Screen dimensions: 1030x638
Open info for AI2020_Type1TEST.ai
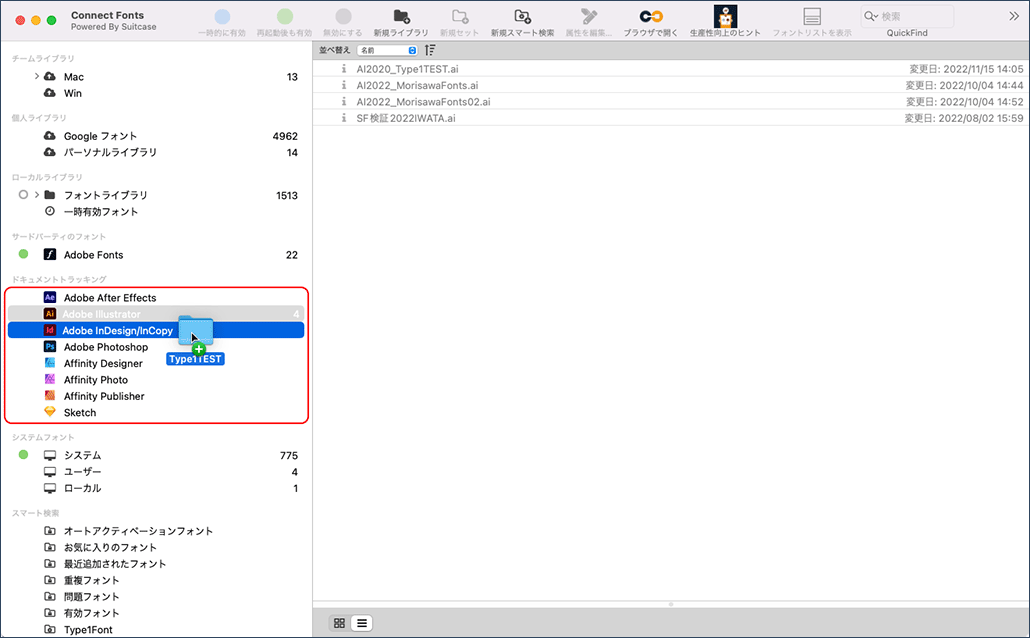point(344,69)
